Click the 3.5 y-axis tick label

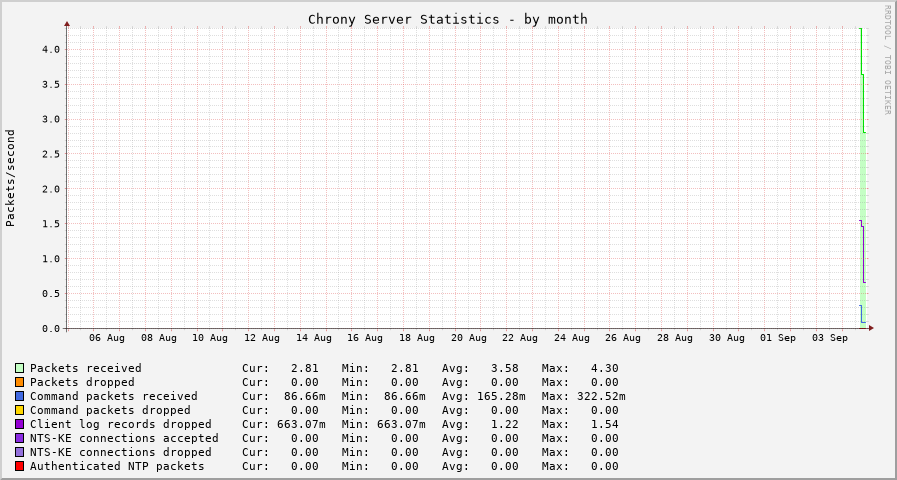(49, 84)
